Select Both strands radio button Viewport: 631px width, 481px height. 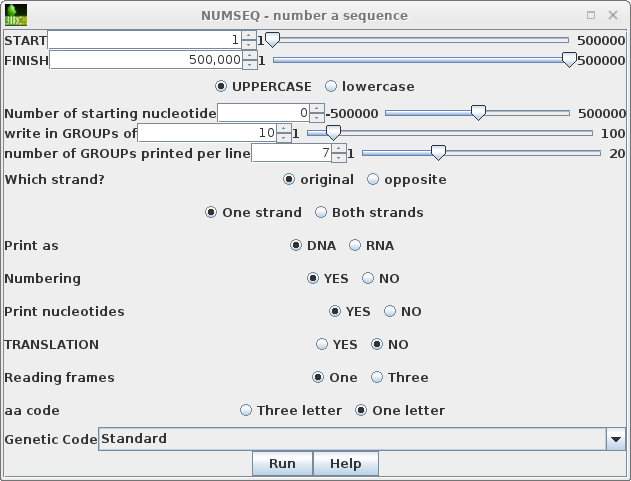coord(321,213)
